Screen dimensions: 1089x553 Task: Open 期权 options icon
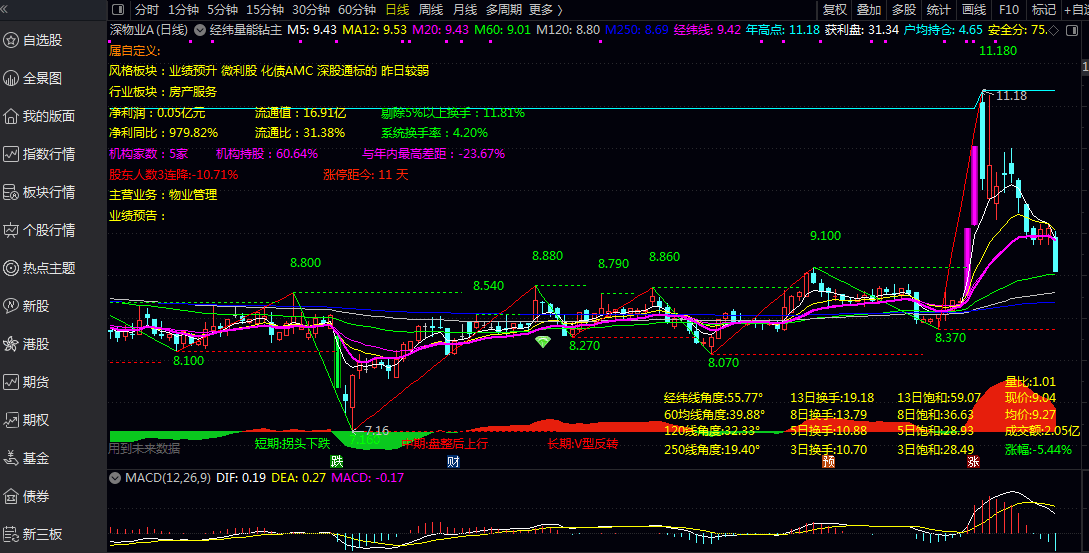pos(11,420)
